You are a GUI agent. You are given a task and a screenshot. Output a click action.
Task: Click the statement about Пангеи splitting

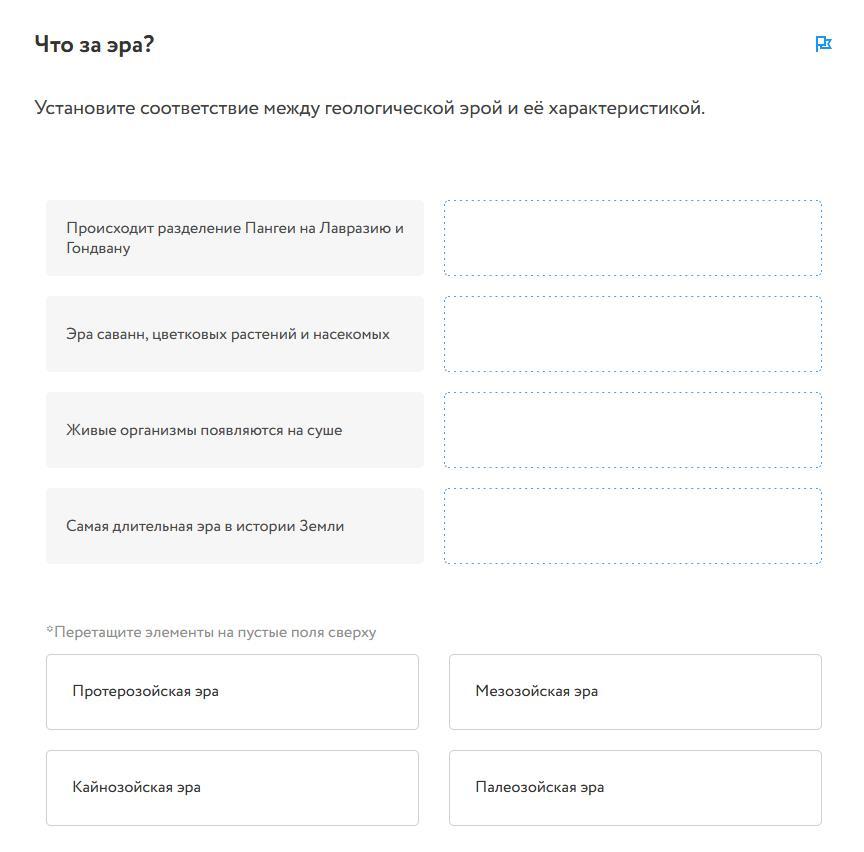pyautogui.click(x=234, y=238)
